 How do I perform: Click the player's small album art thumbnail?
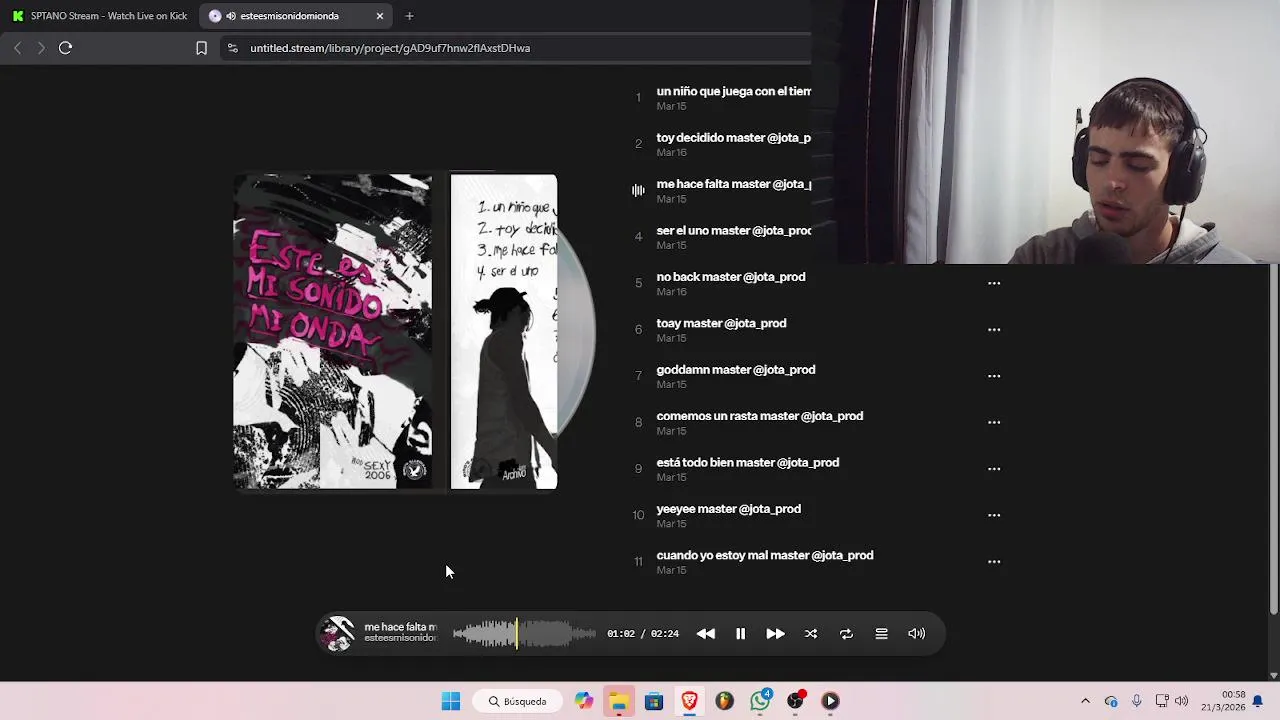point(338,634)
